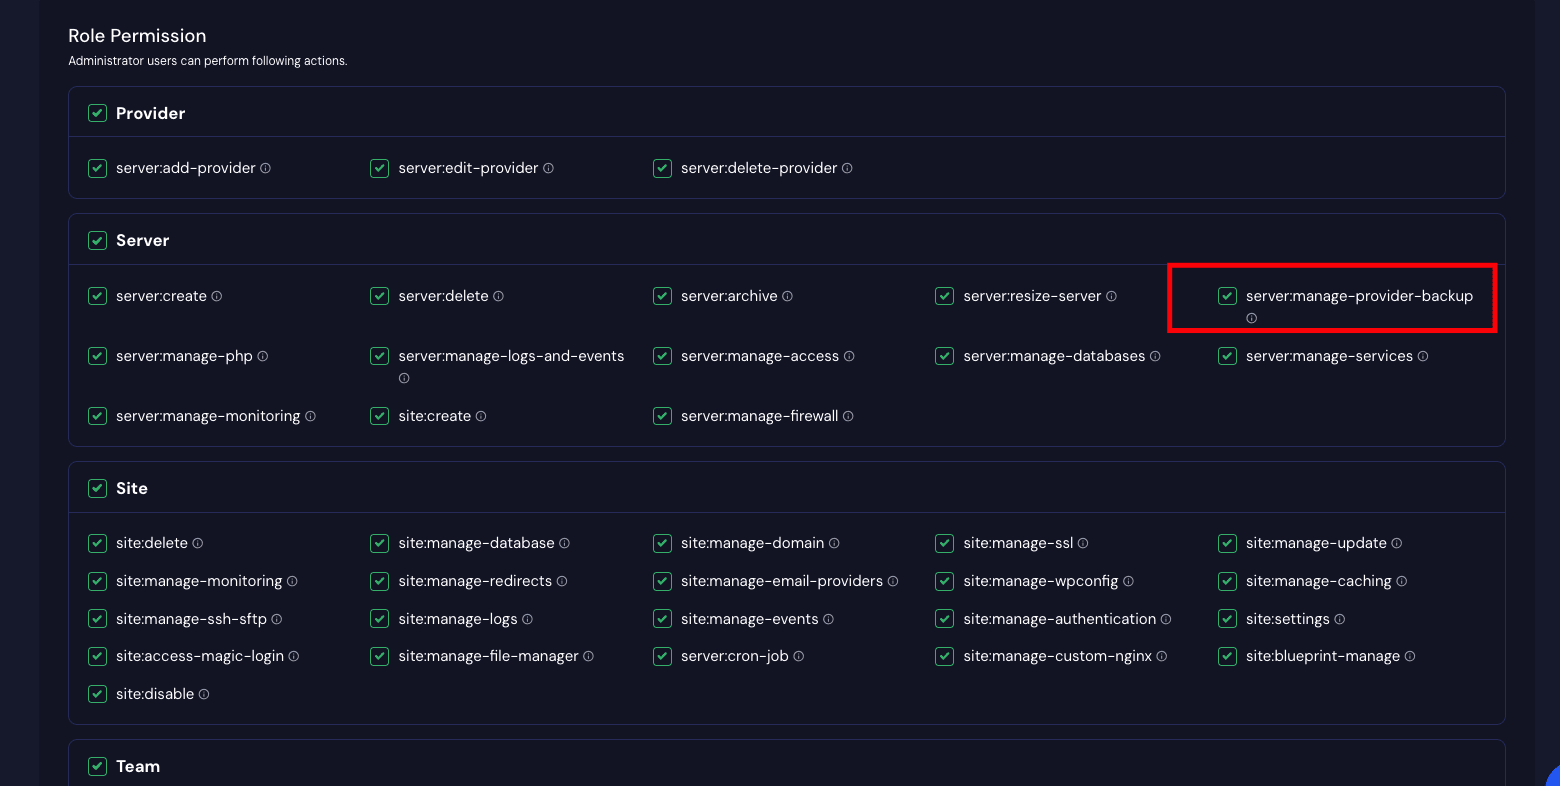Click info icon beside server:delete-provider

847,168
